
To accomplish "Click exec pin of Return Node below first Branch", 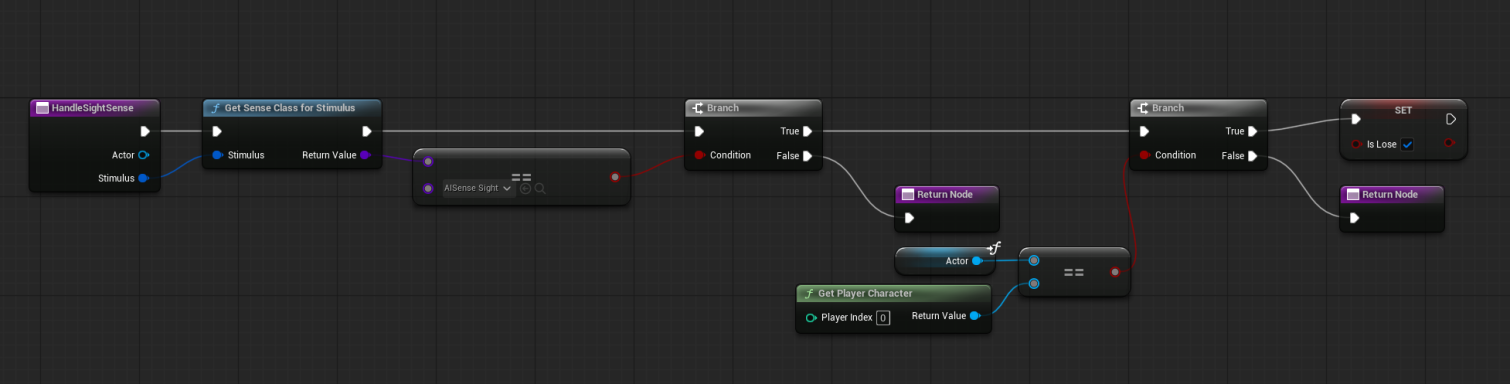I will coord(909,217).
